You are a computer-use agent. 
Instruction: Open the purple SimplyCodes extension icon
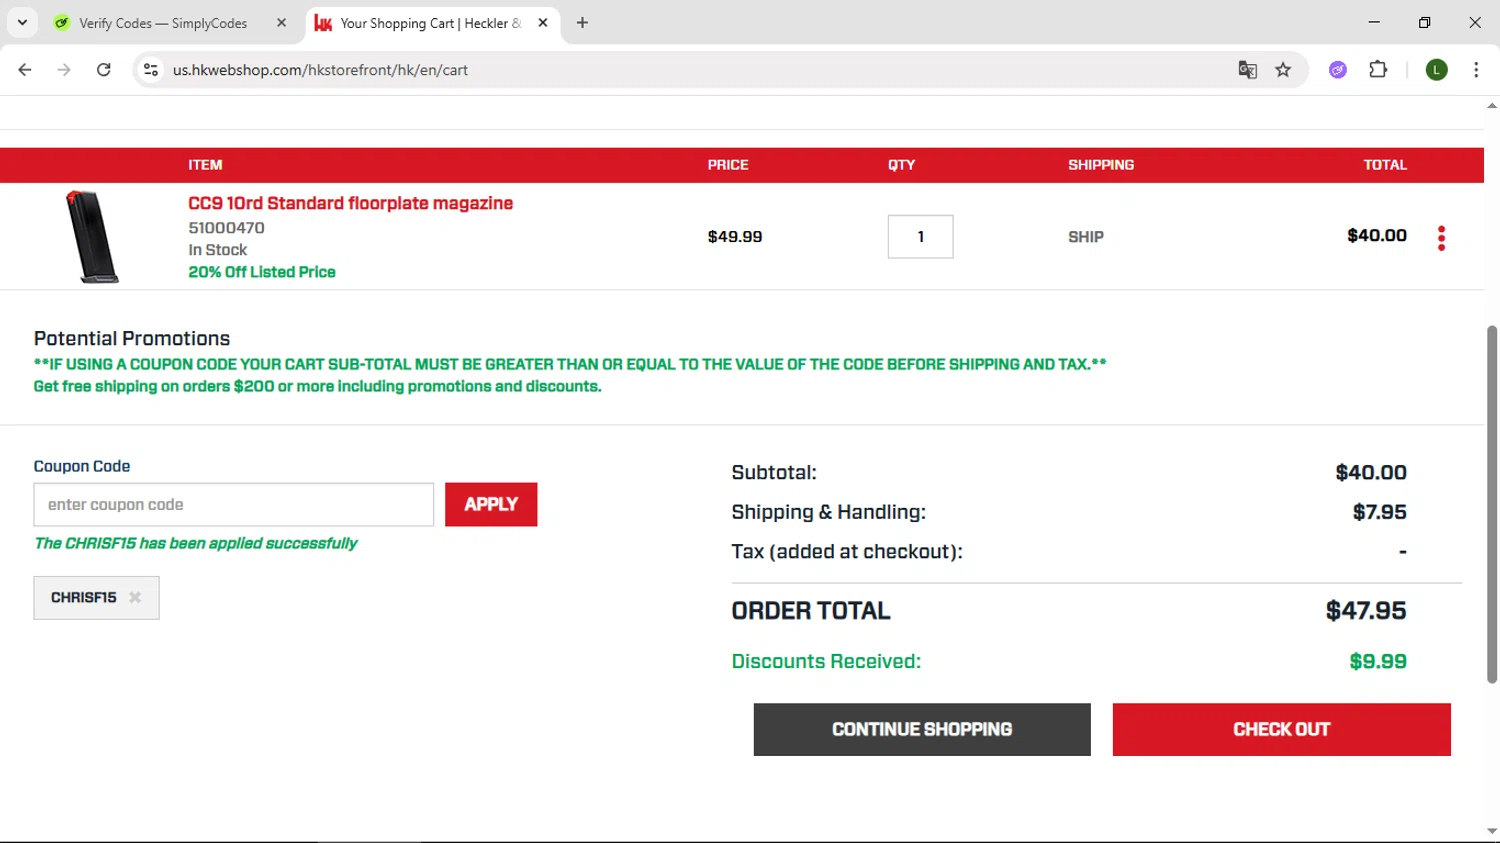pyautogui.click(x=1338, y=70)
